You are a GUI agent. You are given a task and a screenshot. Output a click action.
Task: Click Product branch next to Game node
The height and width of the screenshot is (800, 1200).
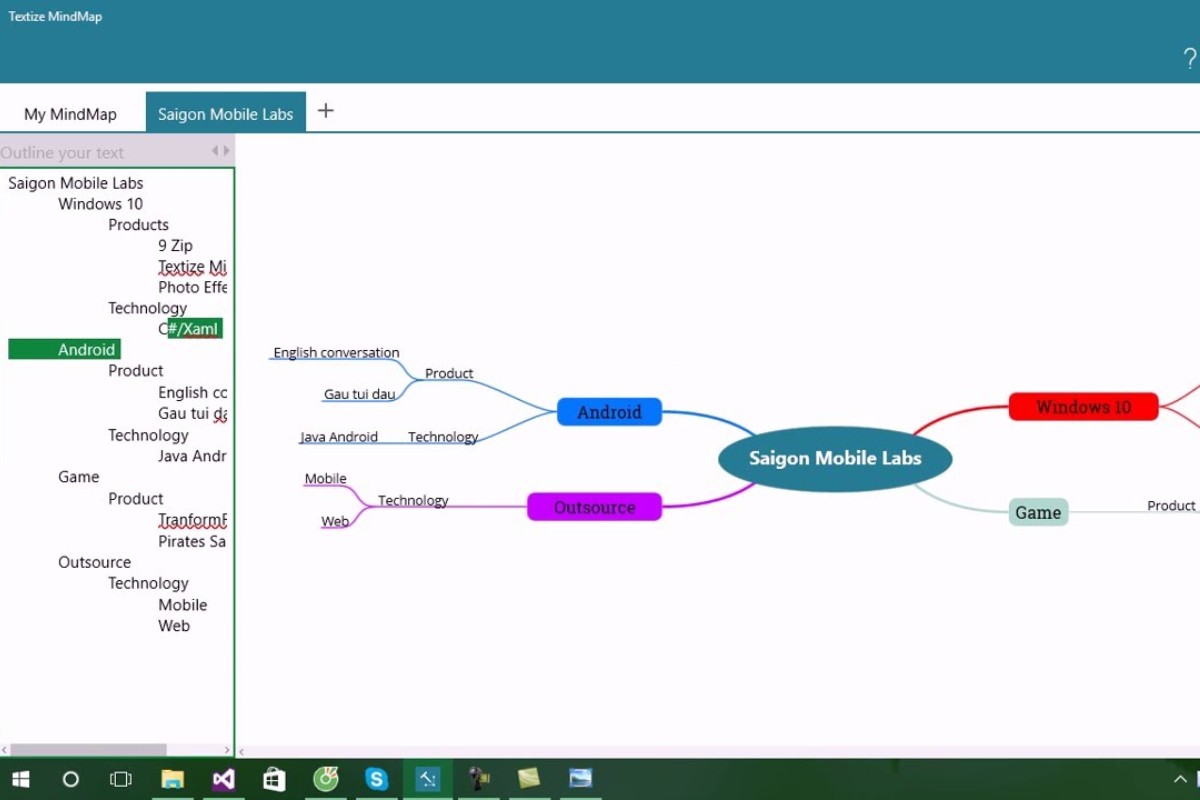pos(1171,506)
